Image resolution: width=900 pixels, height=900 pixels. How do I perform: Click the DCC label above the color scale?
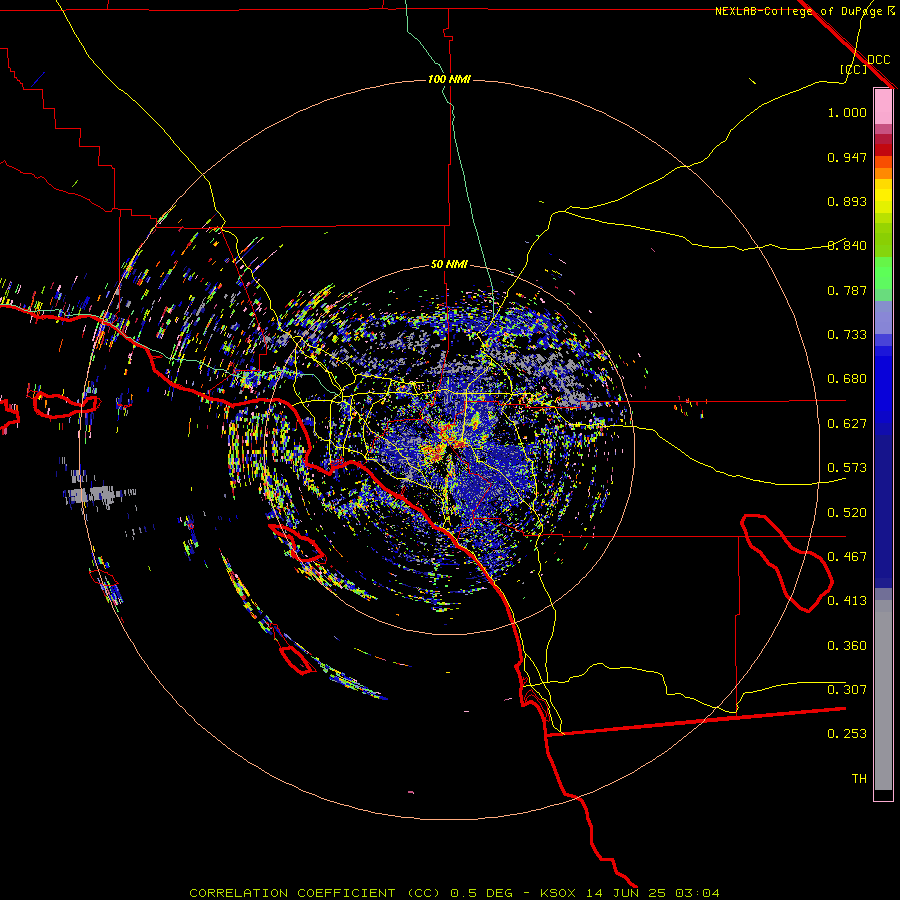pyautogui.click(x=878, y=60)
